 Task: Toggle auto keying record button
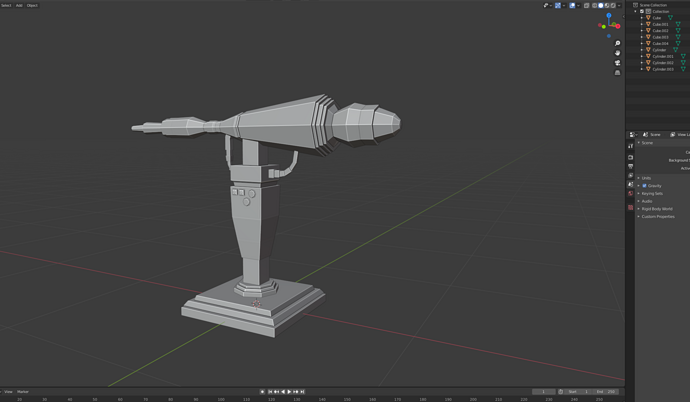click(262, 391)
